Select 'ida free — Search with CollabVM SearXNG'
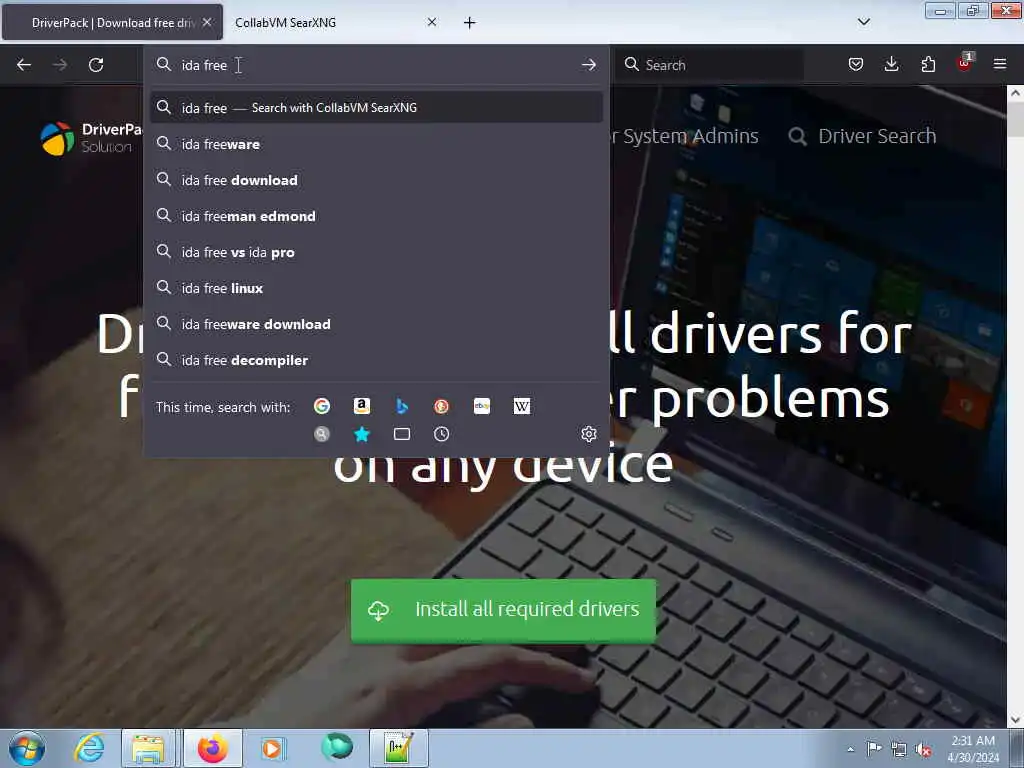The image size is (1024, 768). click(x=376, y=108)
